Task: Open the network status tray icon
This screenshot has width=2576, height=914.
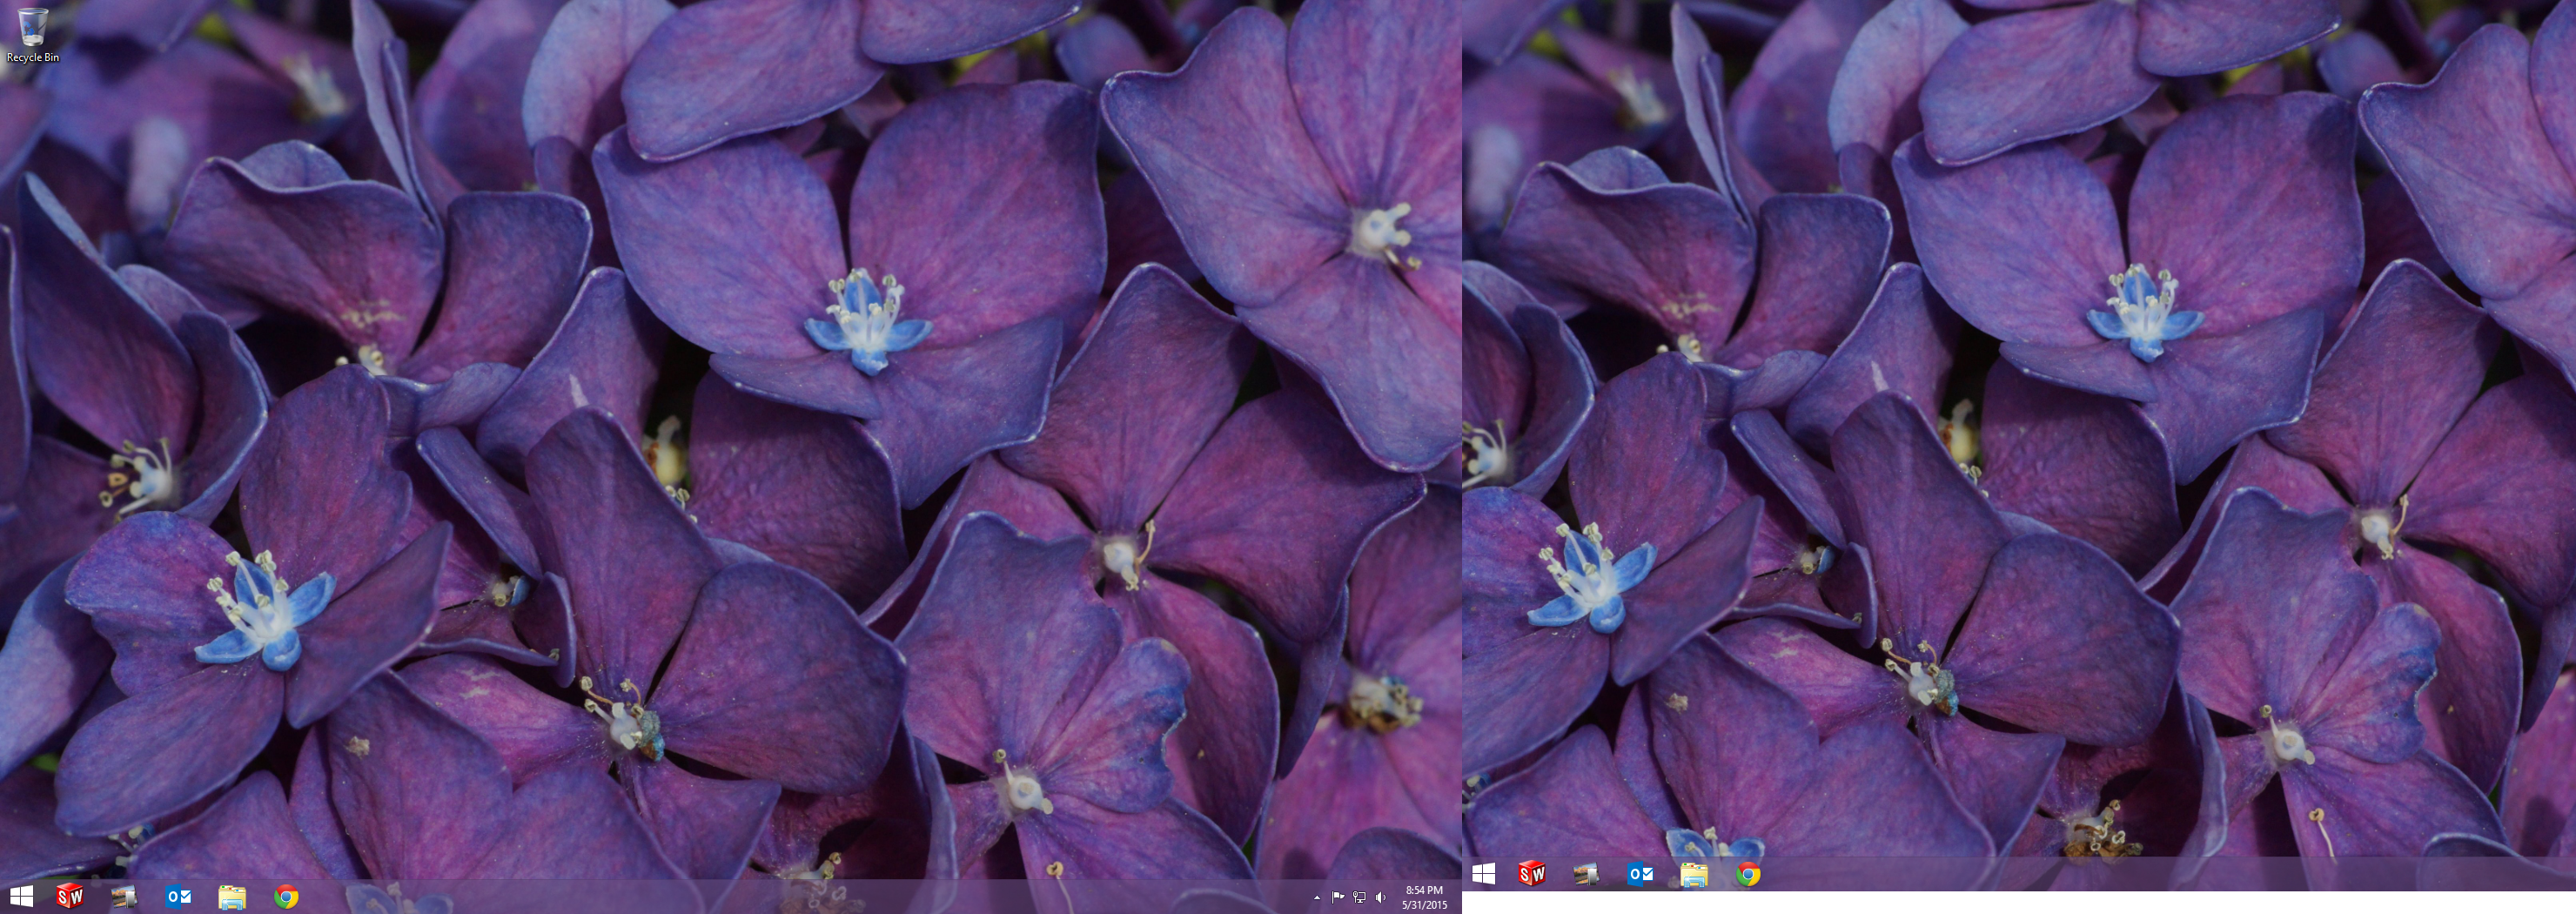Action: pos(1359,897)
